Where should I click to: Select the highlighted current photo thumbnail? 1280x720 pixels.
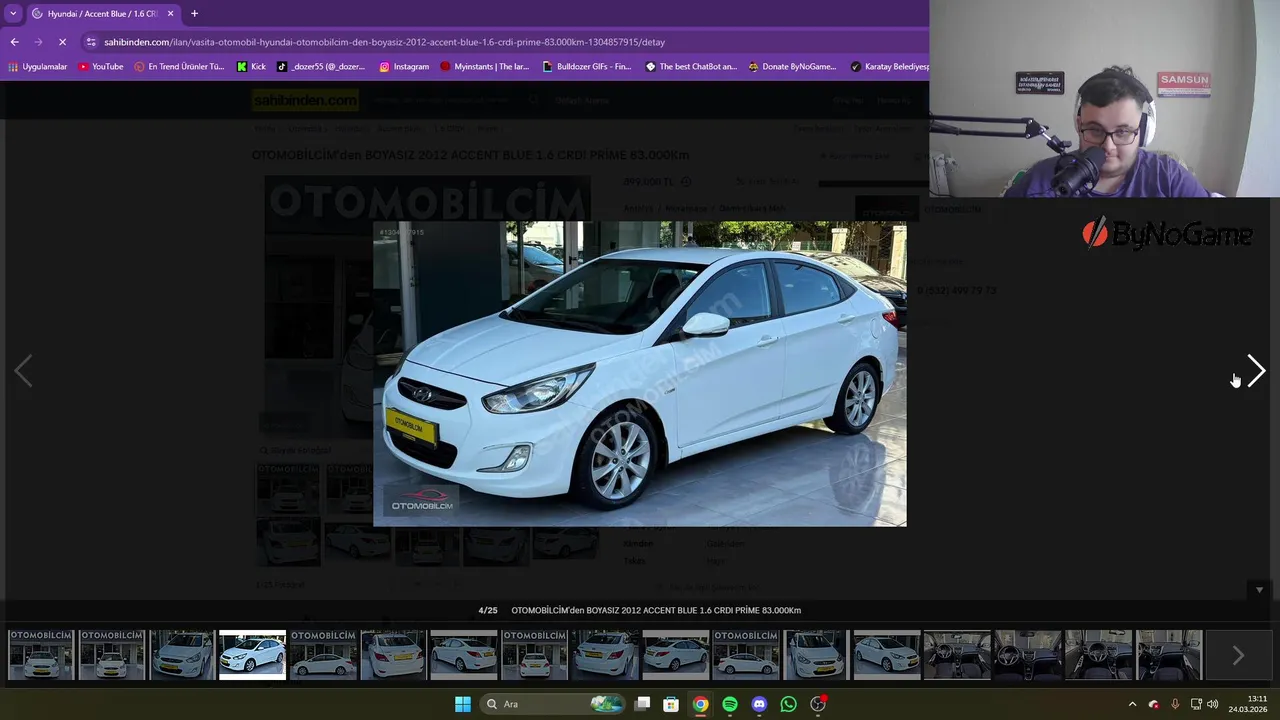coord(252,655)
